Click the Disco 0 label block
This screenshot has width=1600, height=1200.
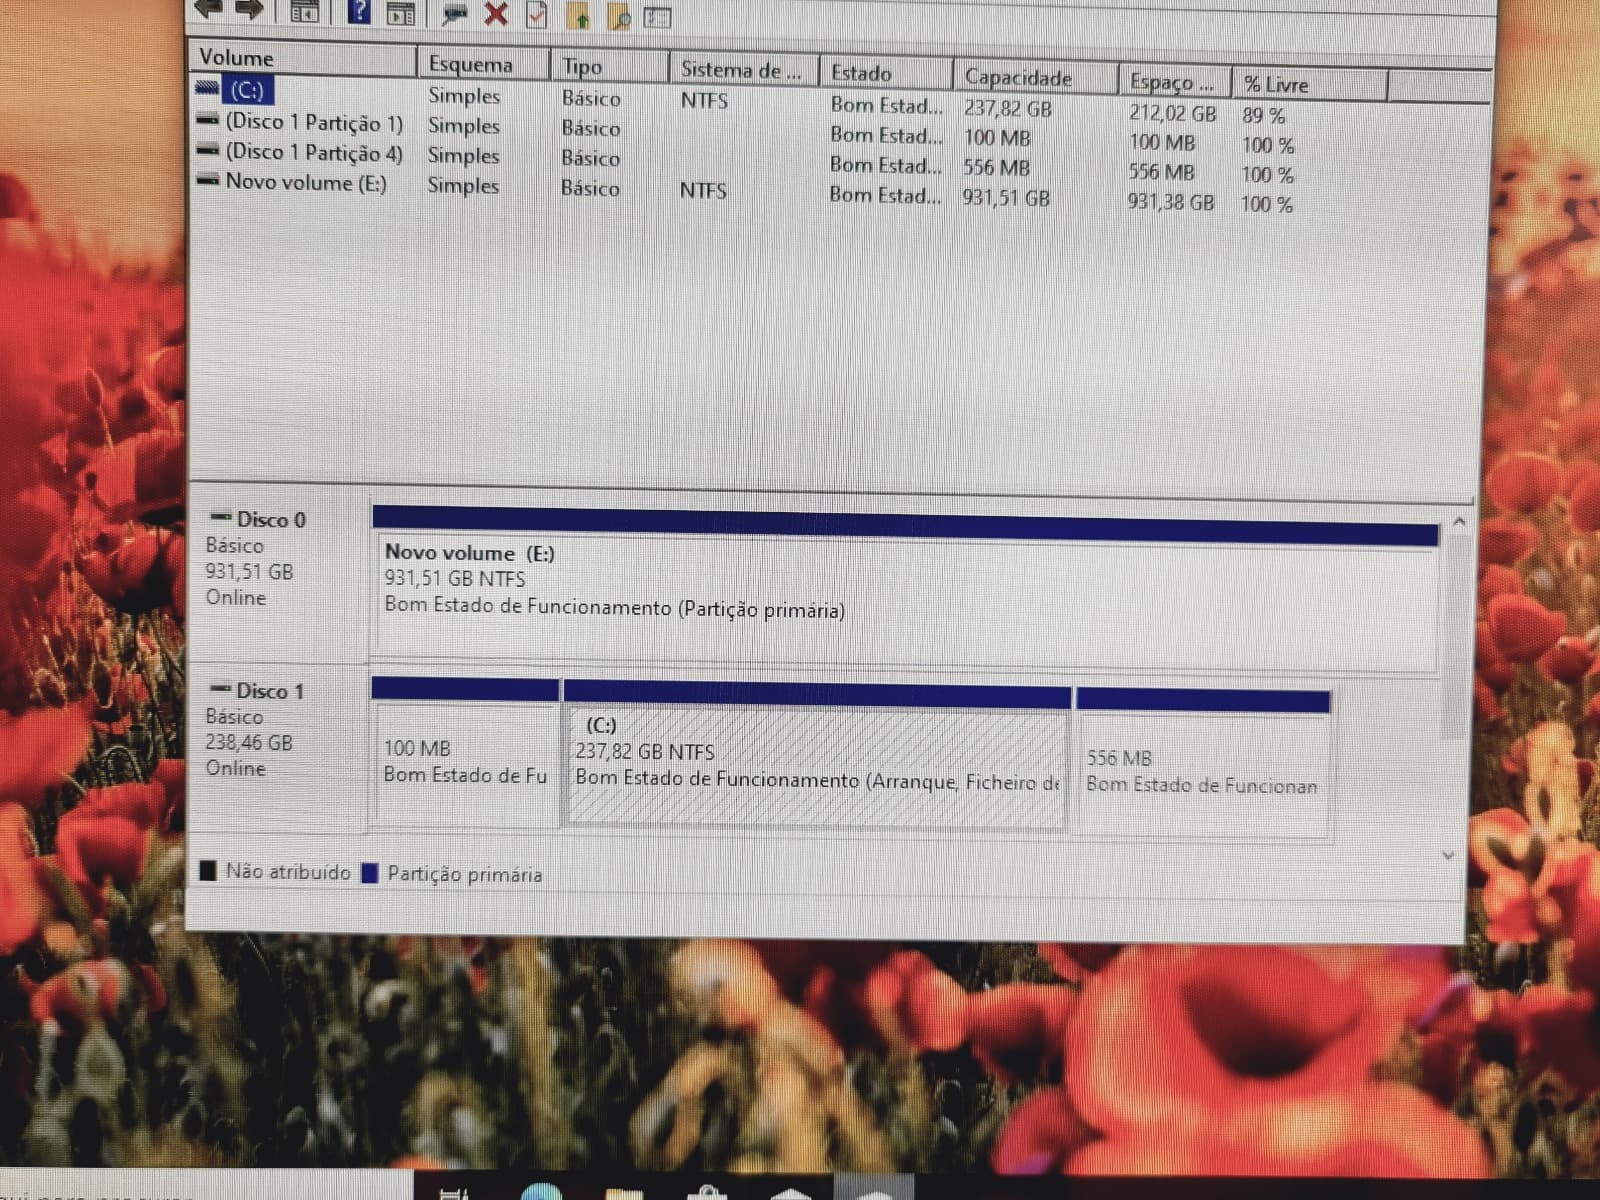(x=278, y=575)
